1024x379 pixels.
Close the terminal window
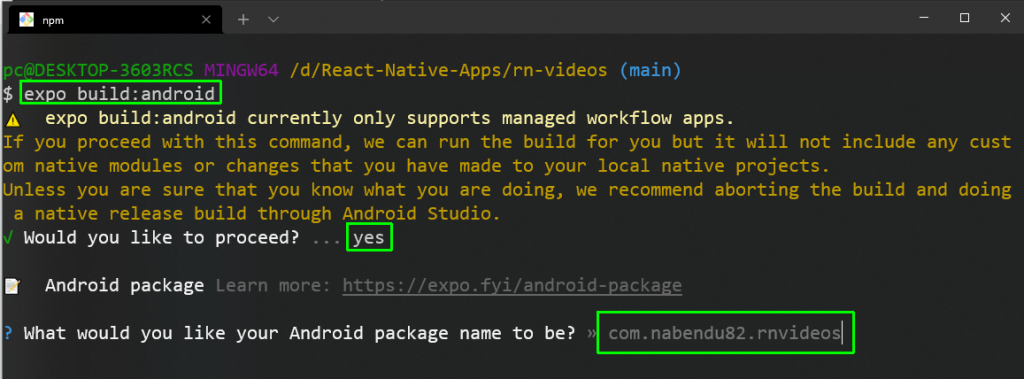(x=1005, y=18)
